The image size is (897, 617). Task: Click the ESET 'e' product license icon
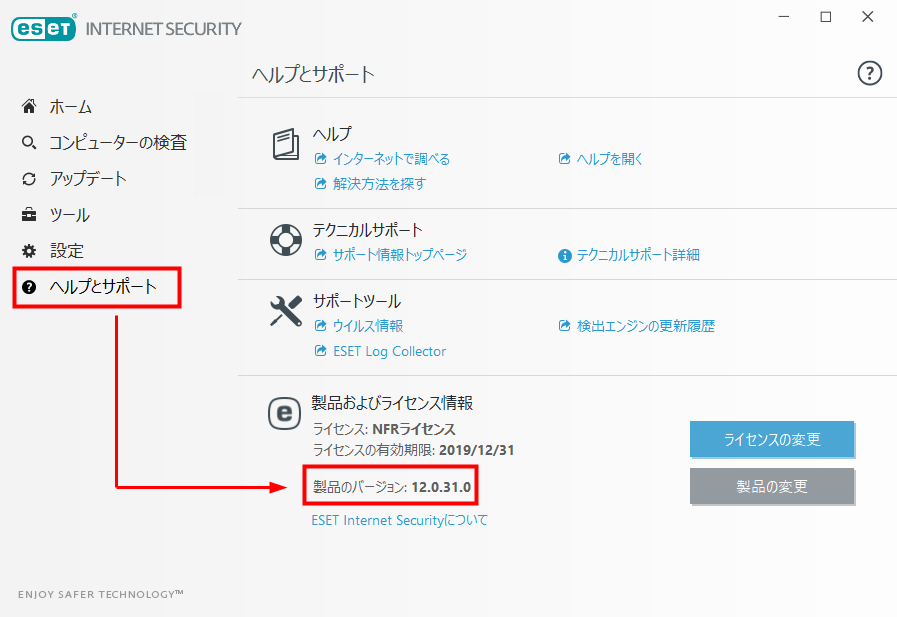(x=284, y=413)
